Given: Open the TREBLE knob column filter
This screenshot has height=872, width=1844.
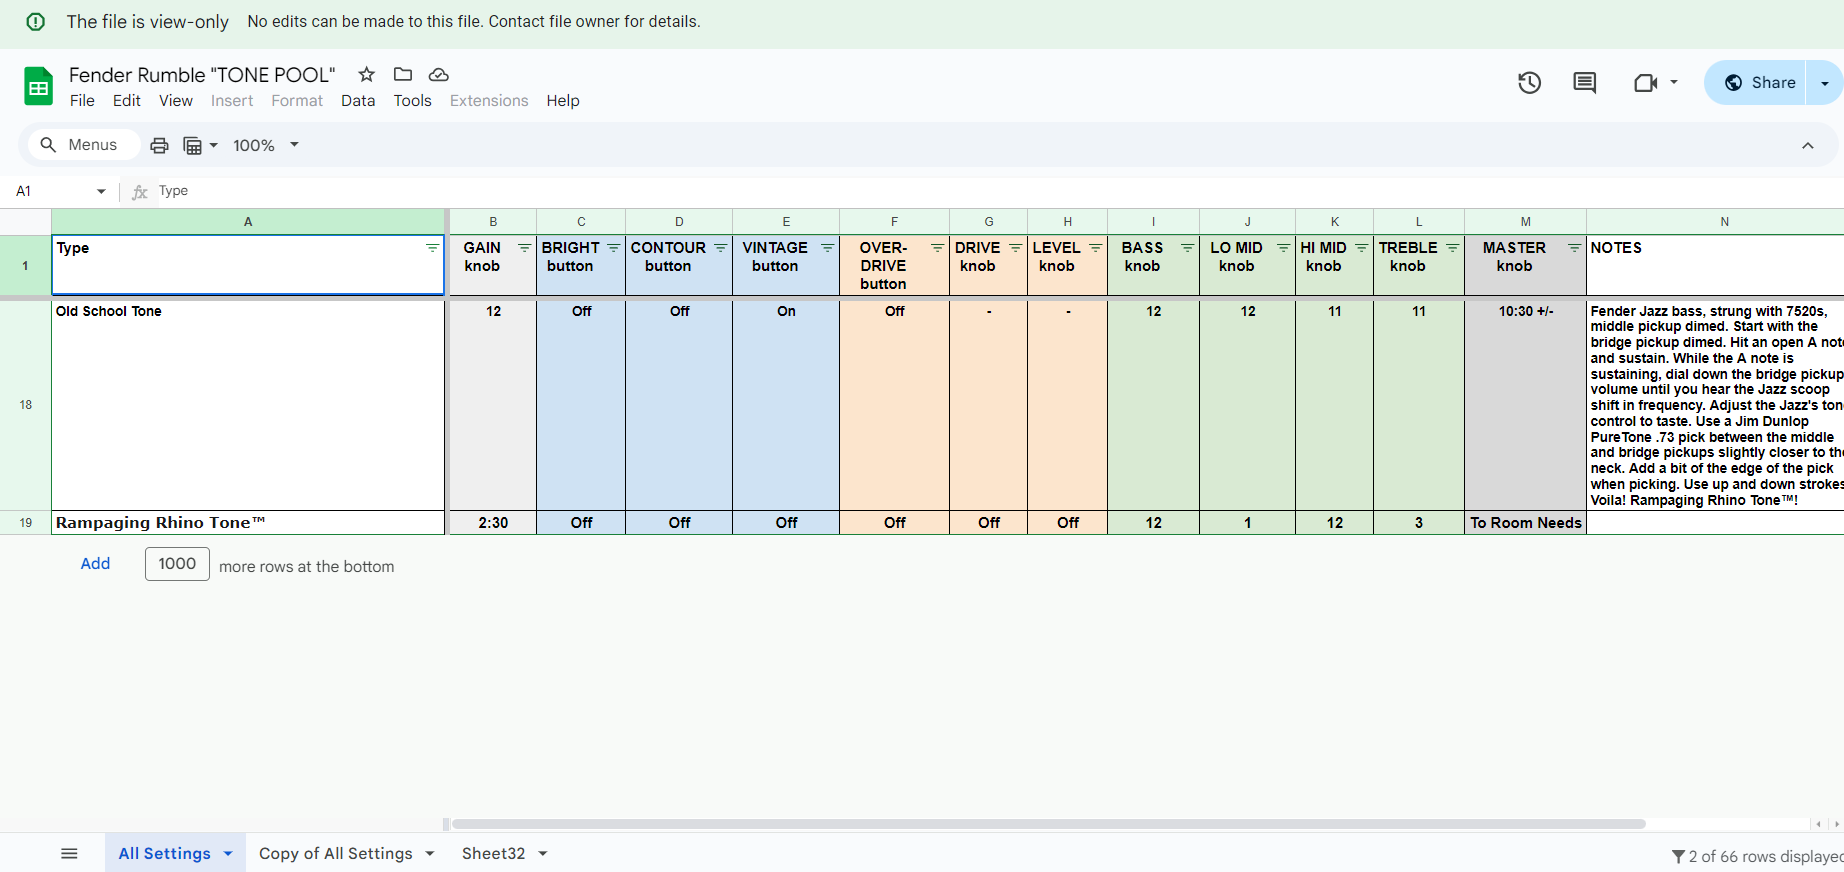Looking at the screenshot, I should click(1452, 248).
